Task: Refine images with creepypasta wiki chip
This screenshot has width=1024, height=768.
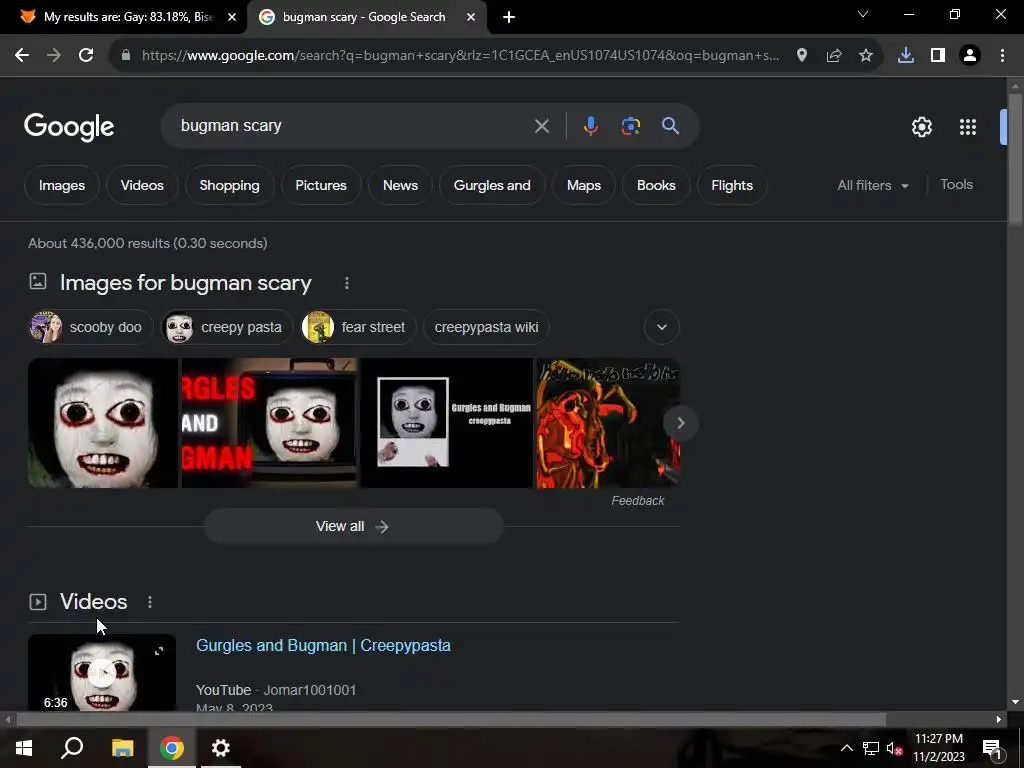Action: (487, 327)
